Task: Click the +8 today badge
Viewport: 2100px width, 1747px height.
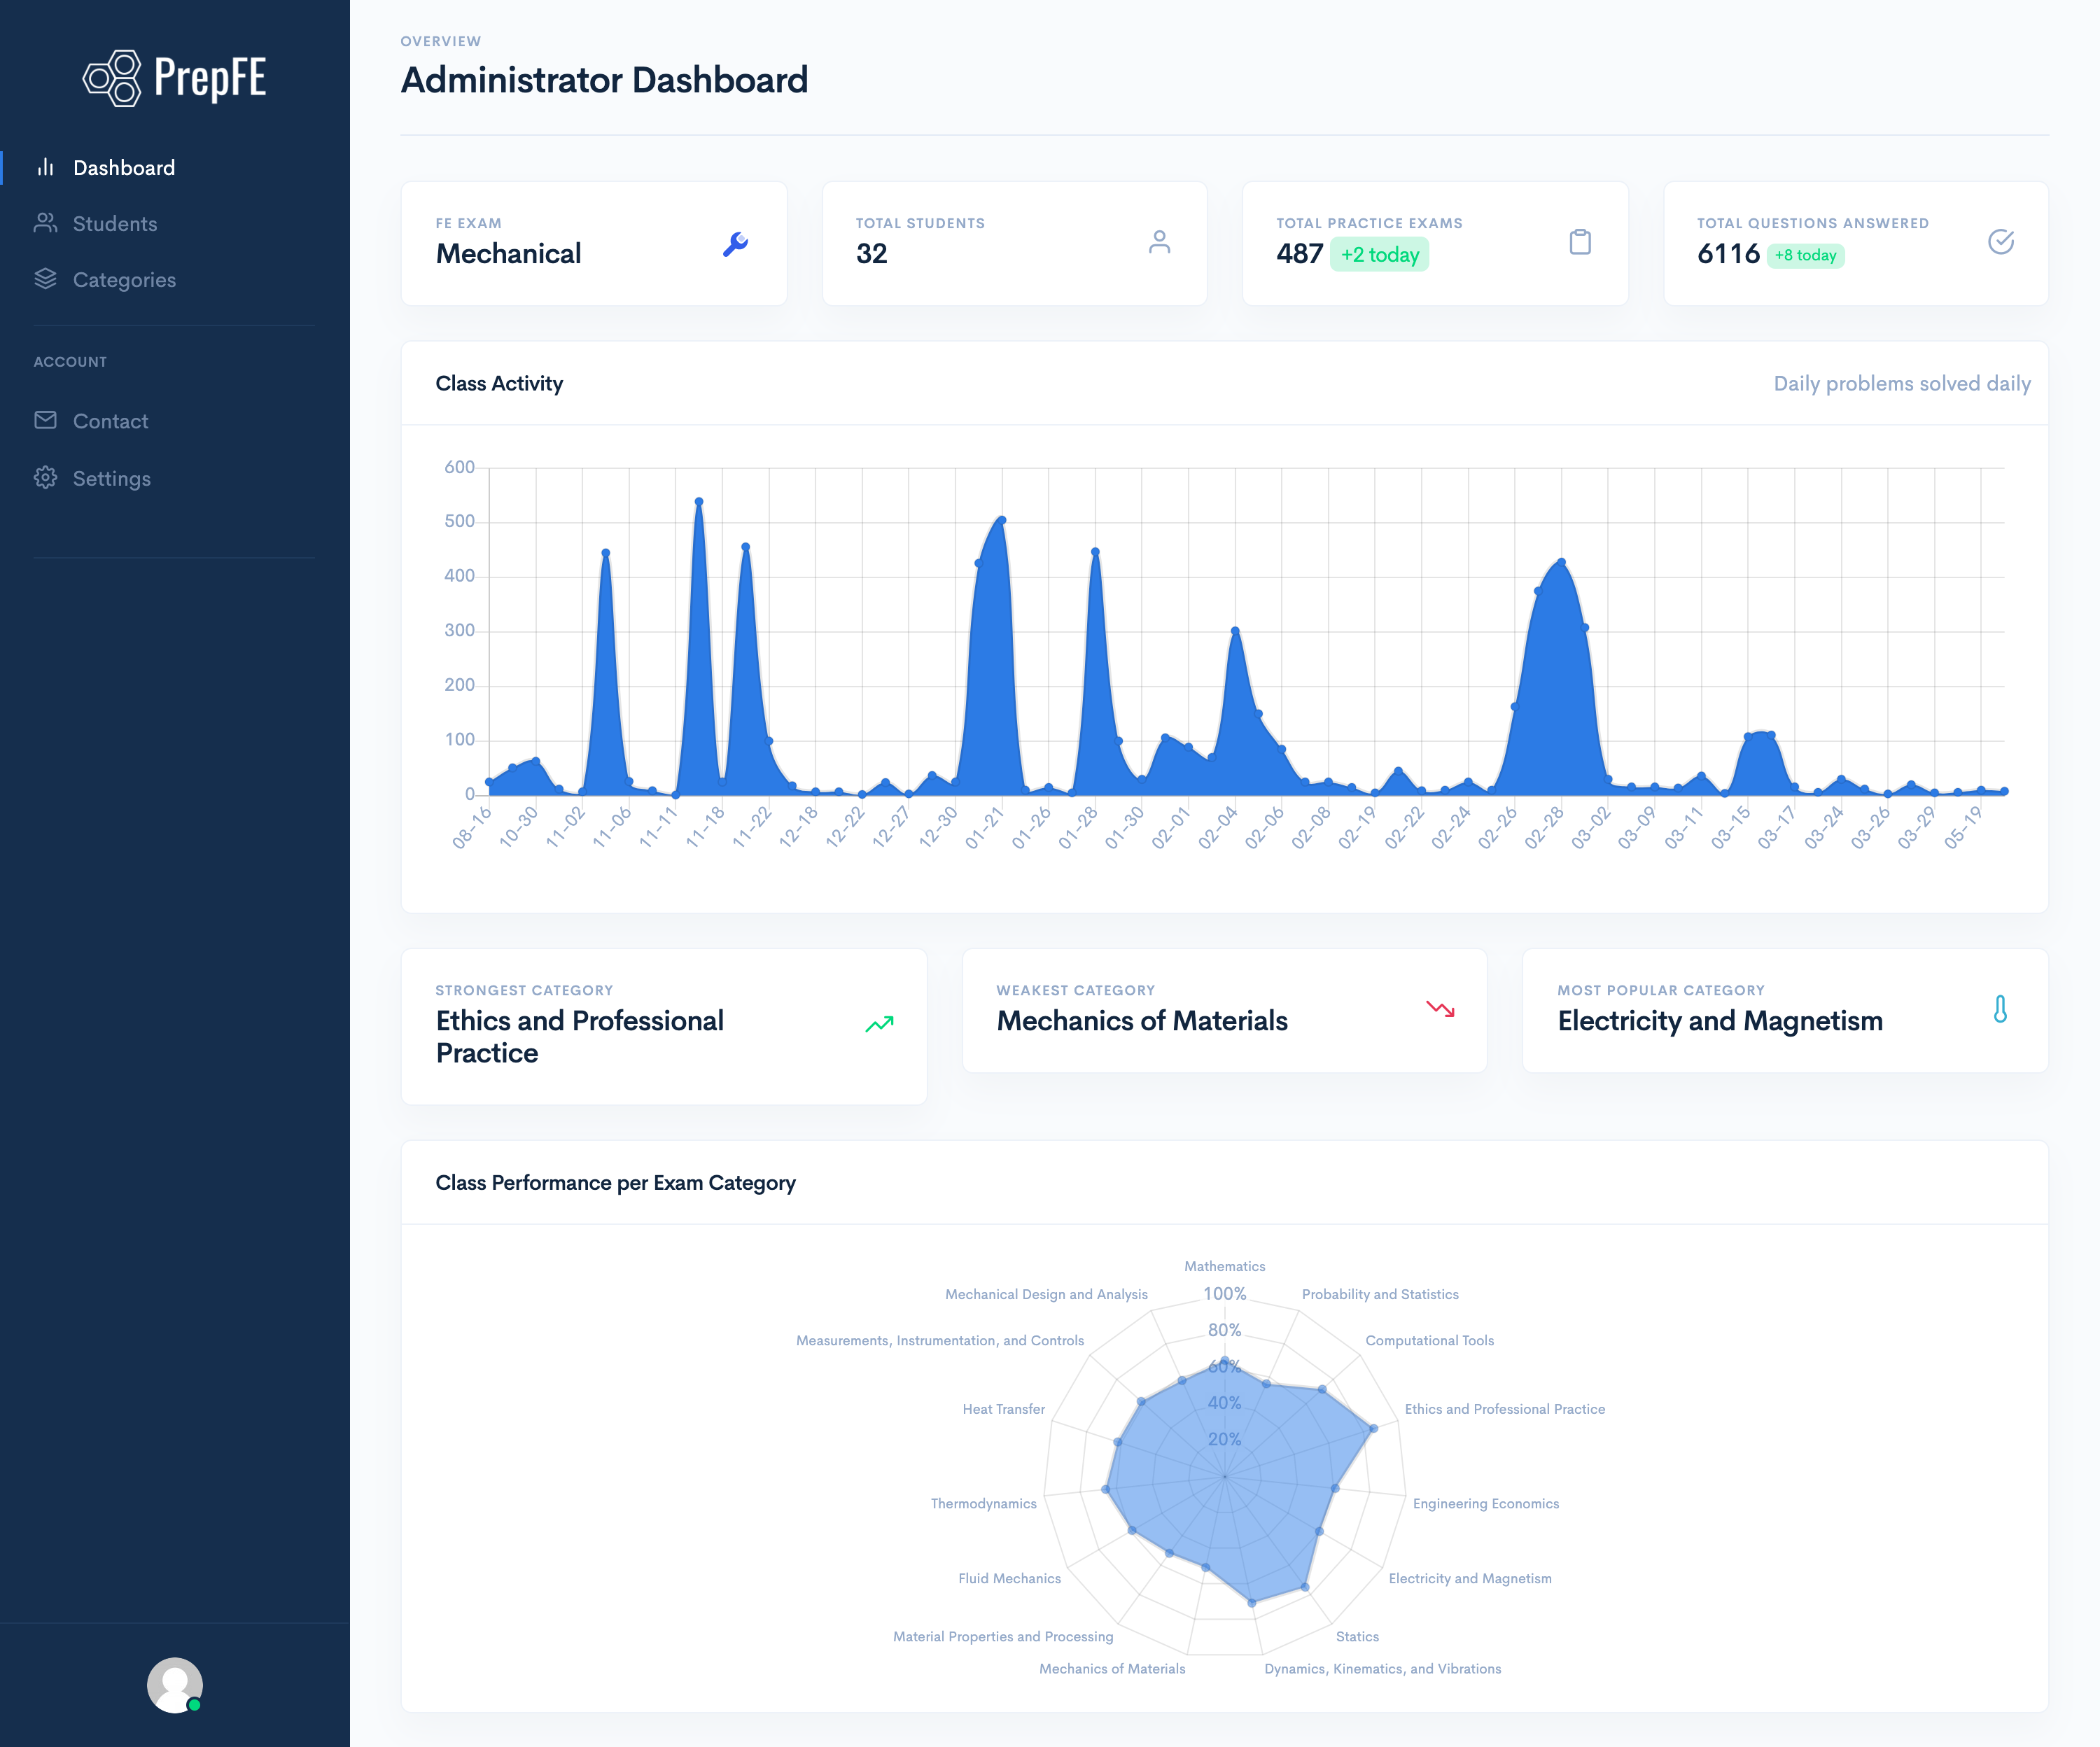Action: [x=1805, y=255]
